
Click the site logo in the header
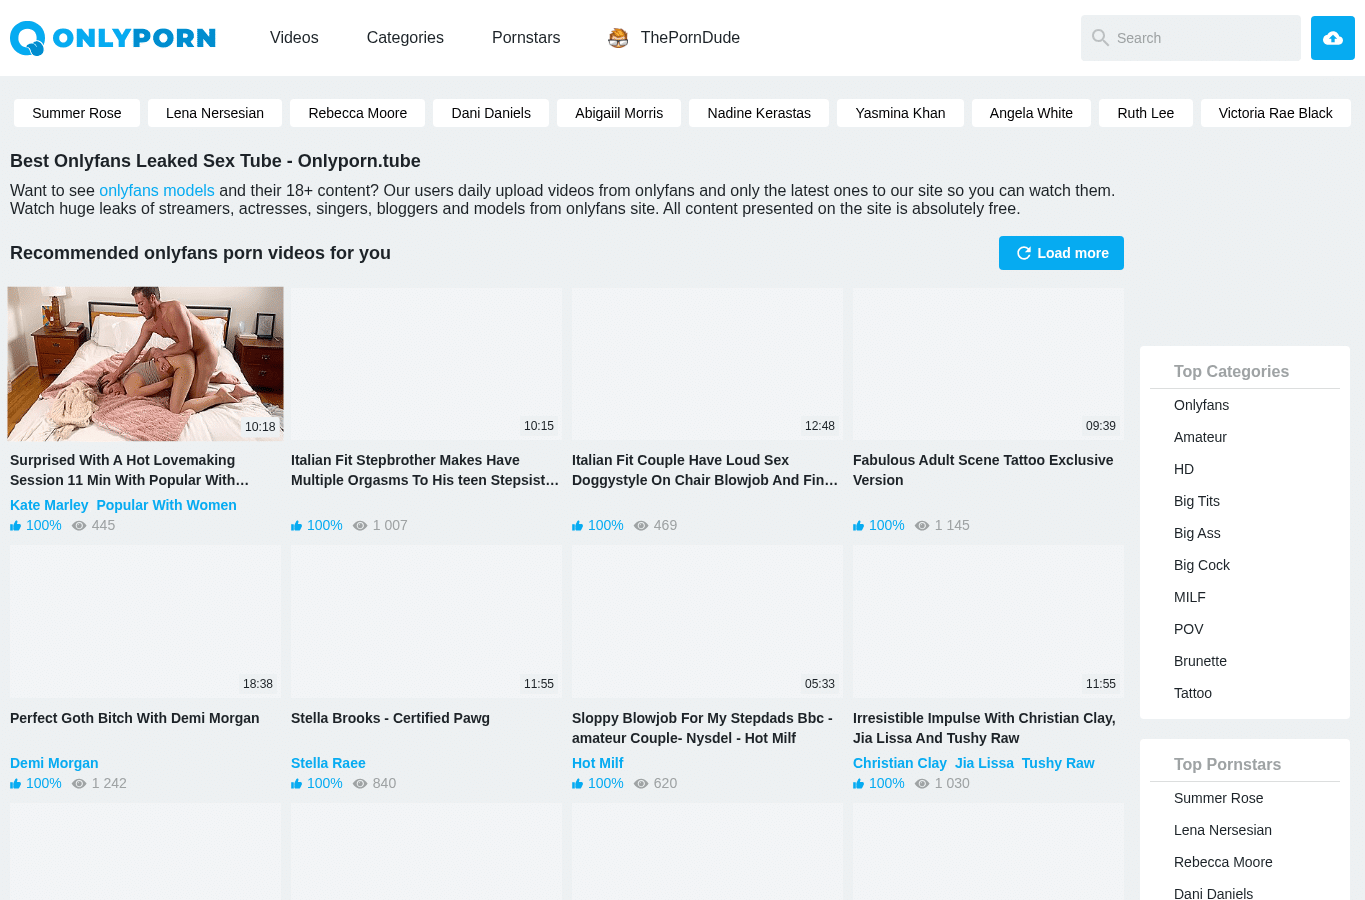coord(113,38)
